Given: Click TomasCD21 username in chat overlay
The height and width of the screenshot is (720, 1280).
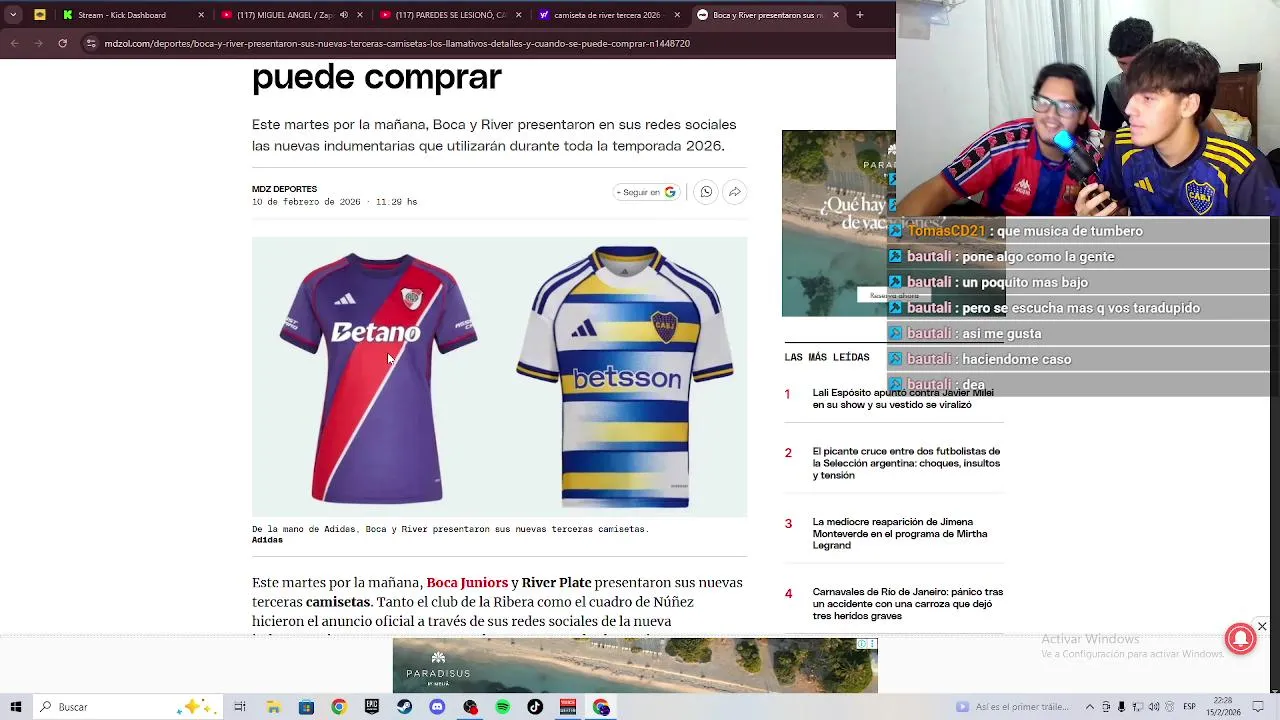Looking at the screenshot, I should pos(946,231).
